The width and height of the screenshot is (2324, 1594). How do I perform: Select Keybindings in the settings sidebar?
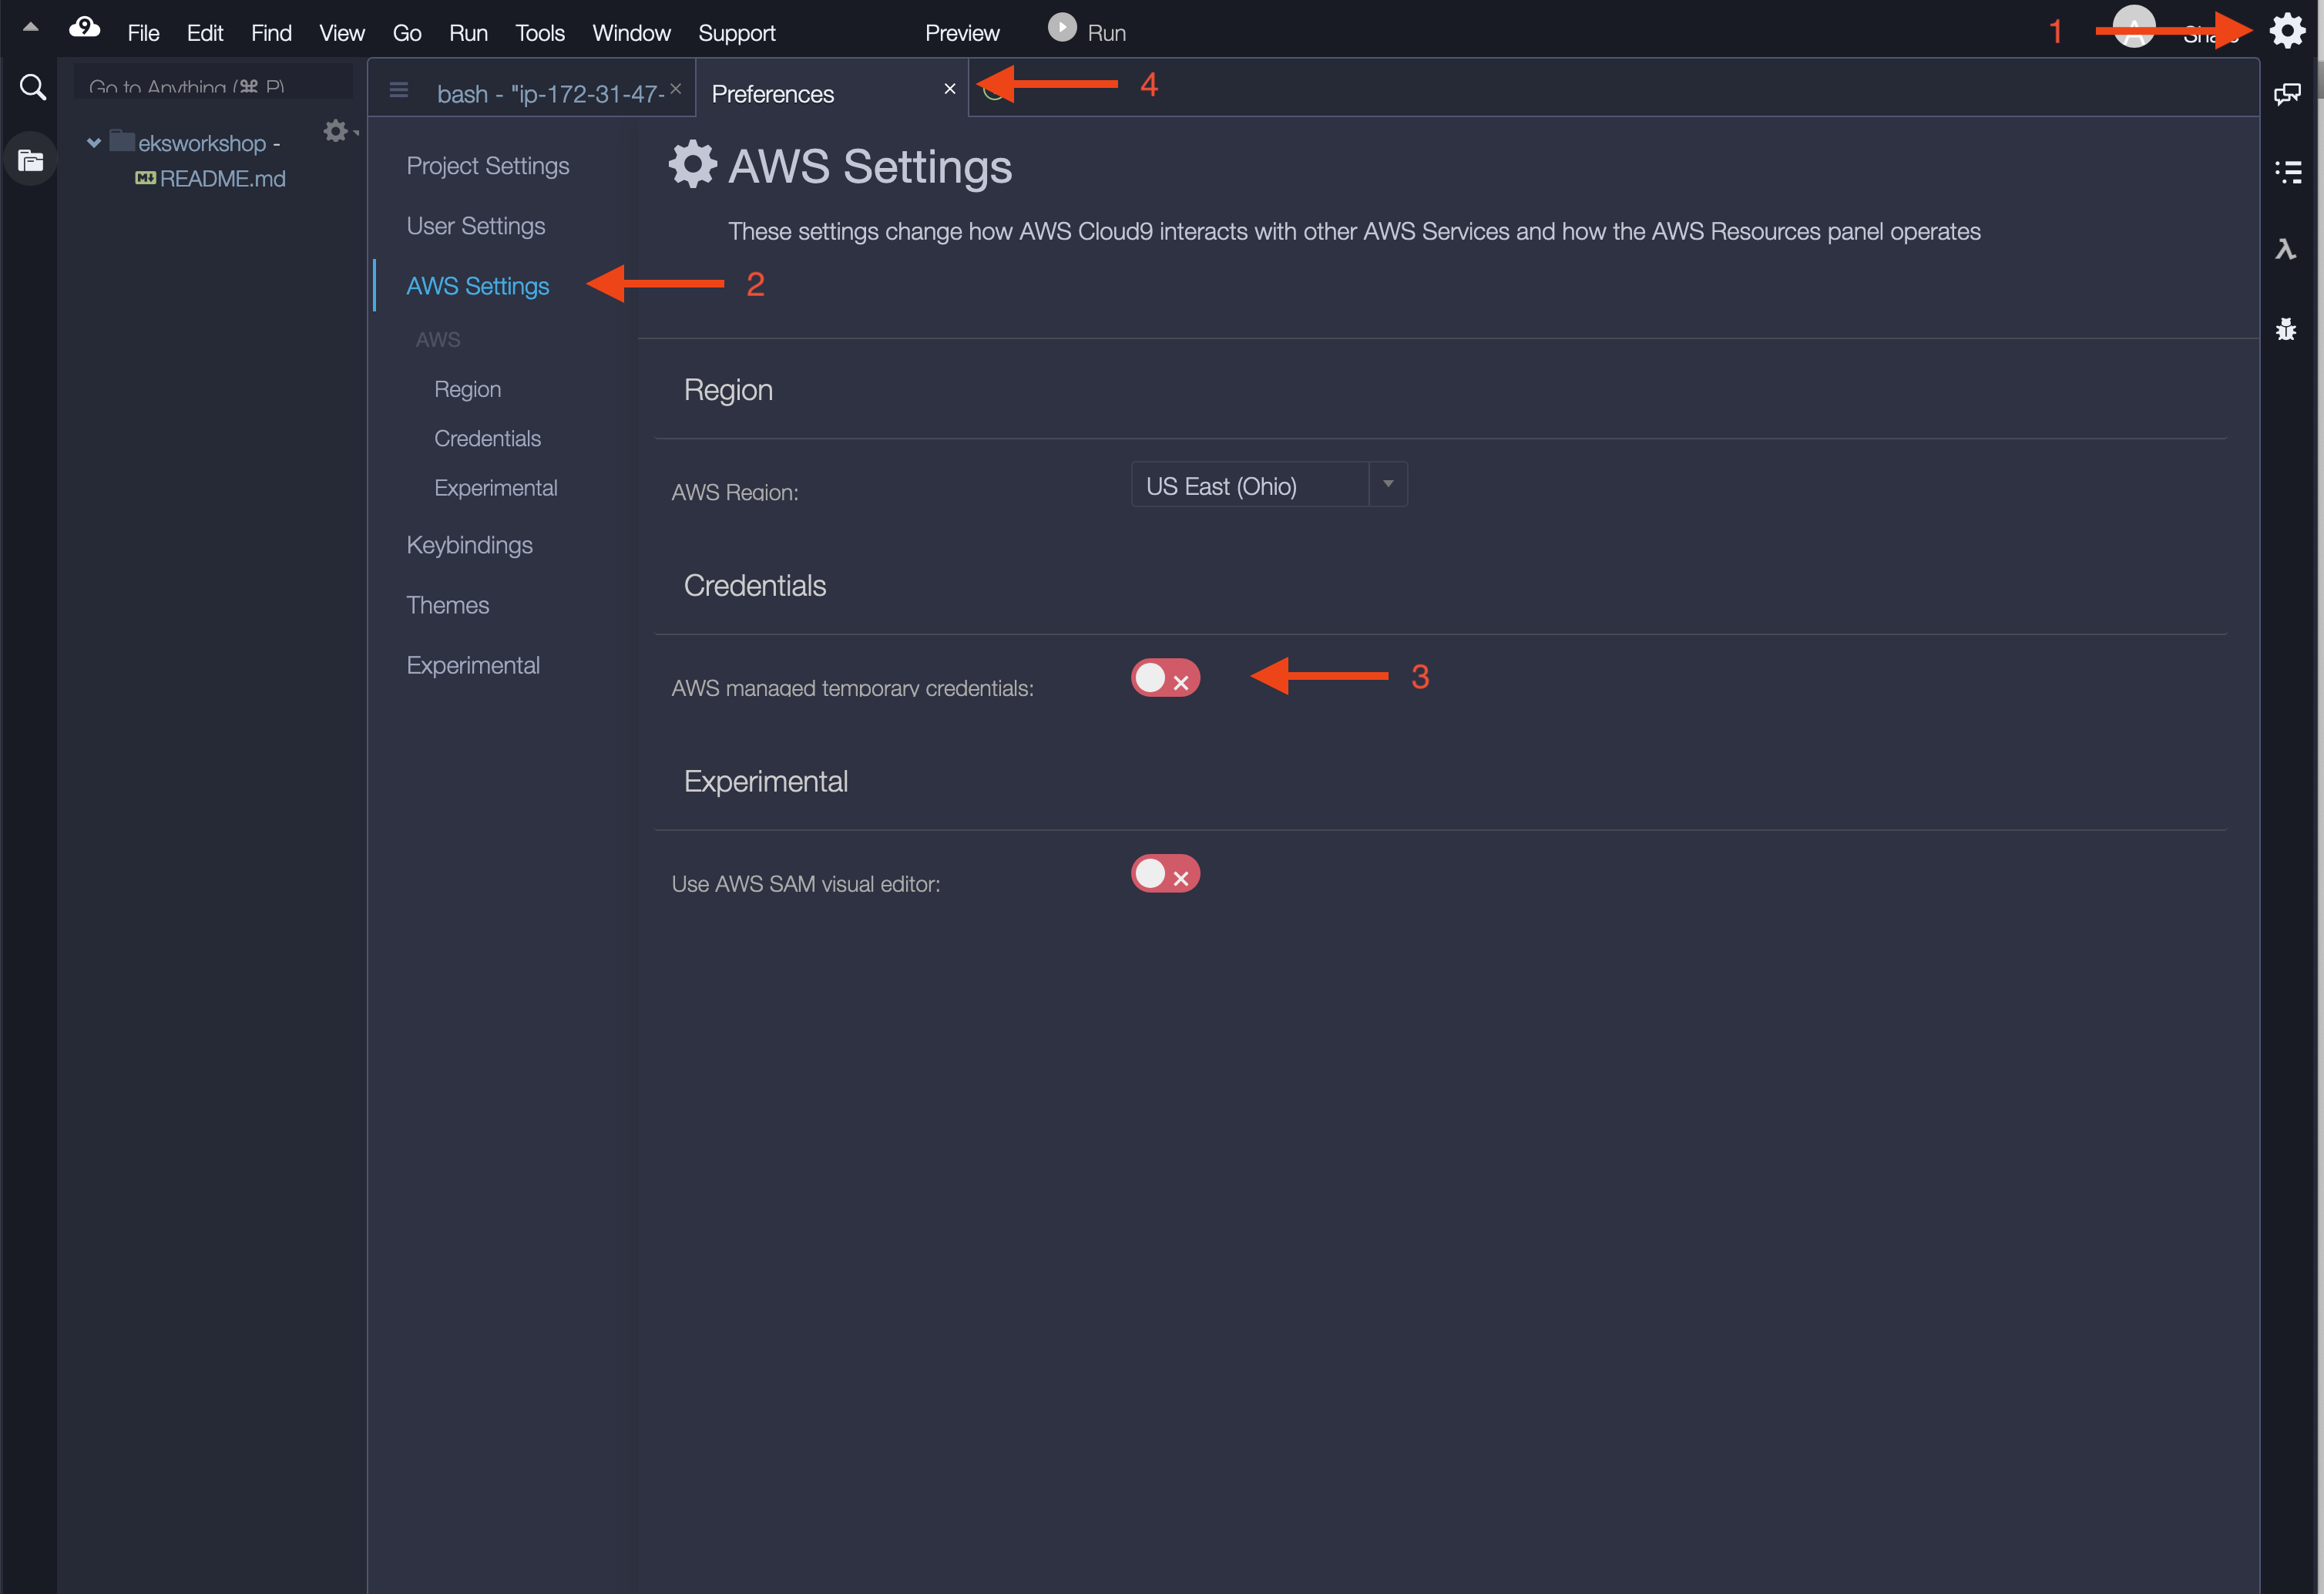(470, 545)
